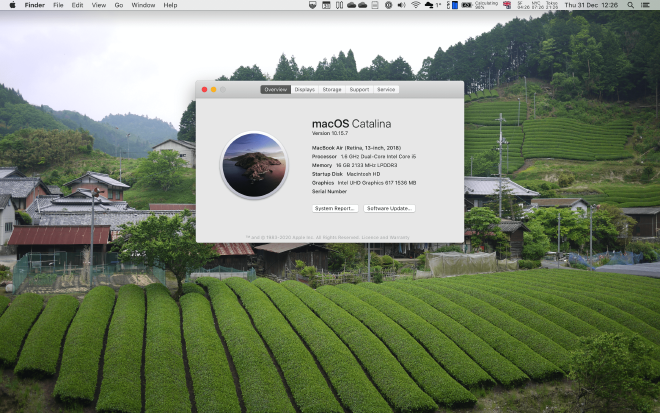The width and height of the screenshot is (660, 413).
Task: Click the System Report button
Action: (335, 208)
